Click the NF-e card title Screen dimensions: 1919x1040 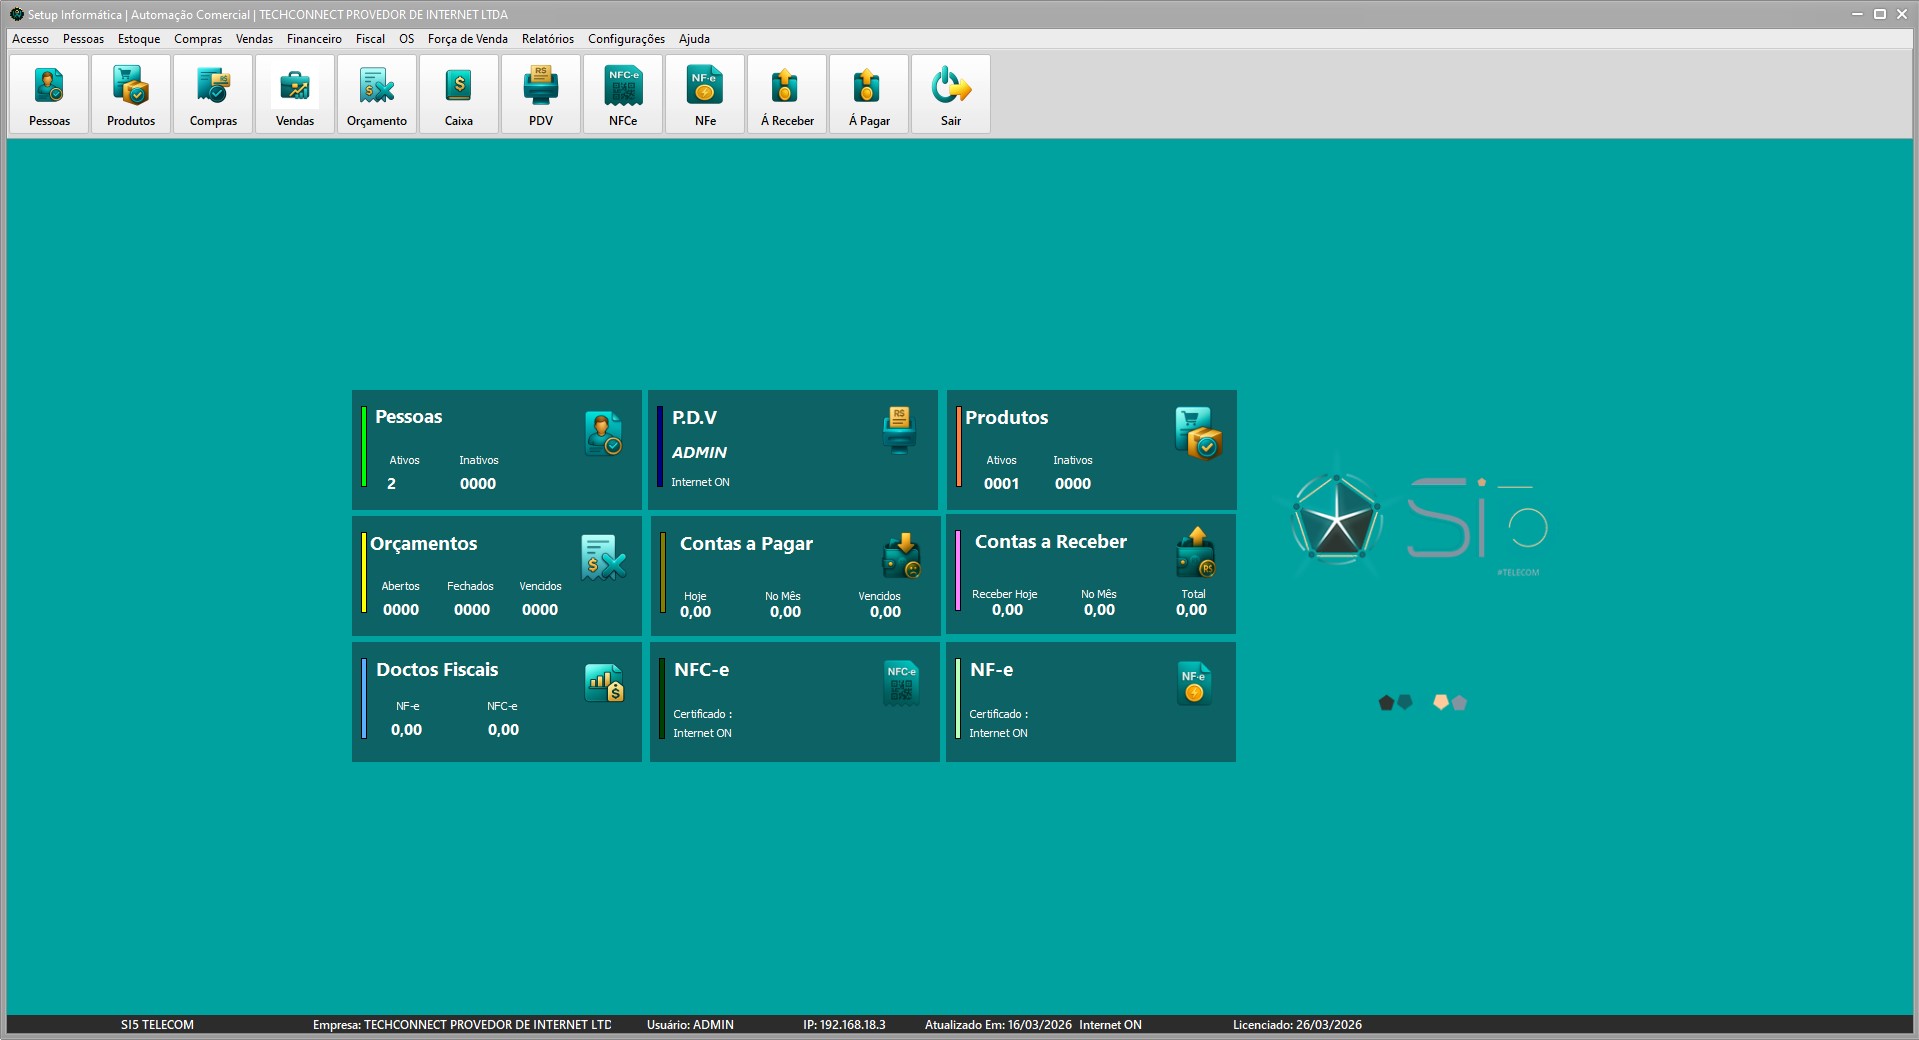991,670
